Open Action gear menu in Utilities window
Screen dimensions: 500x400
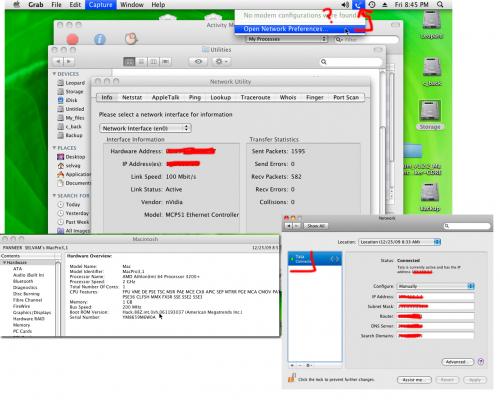point(221,62)
